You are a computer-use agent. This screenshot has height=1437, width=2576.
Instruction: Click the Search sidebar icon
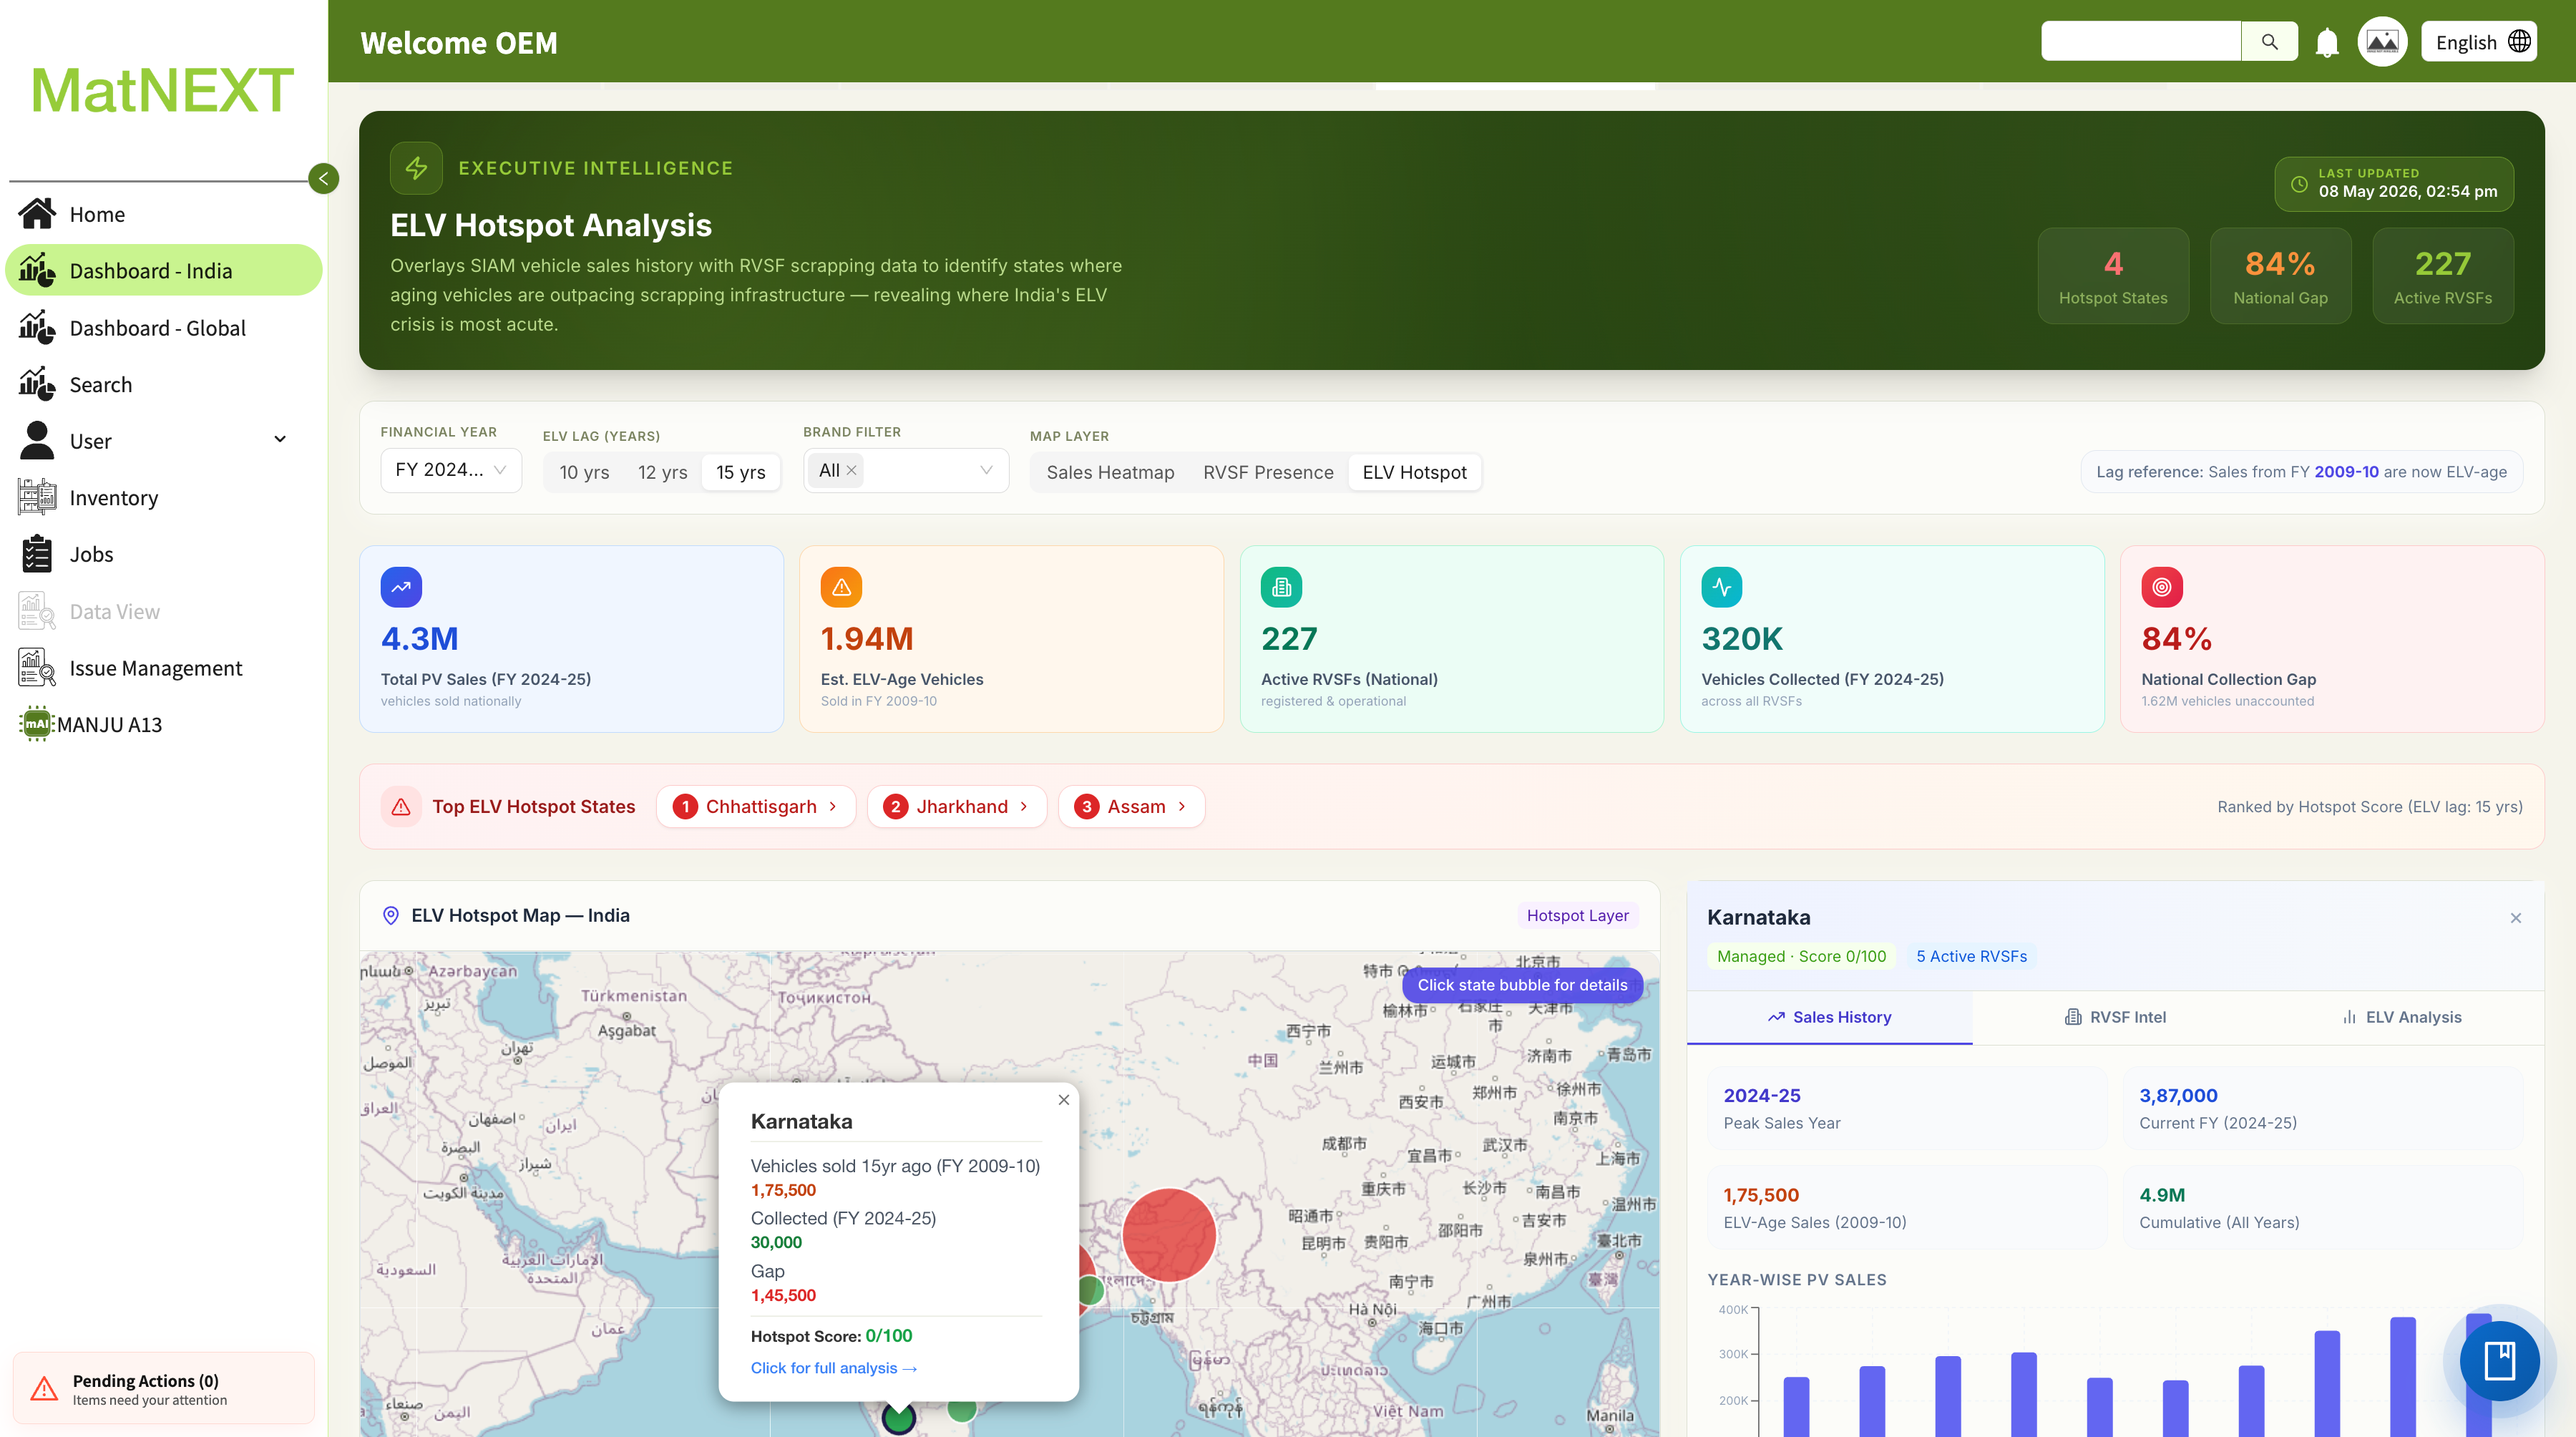tap(37, 384)
